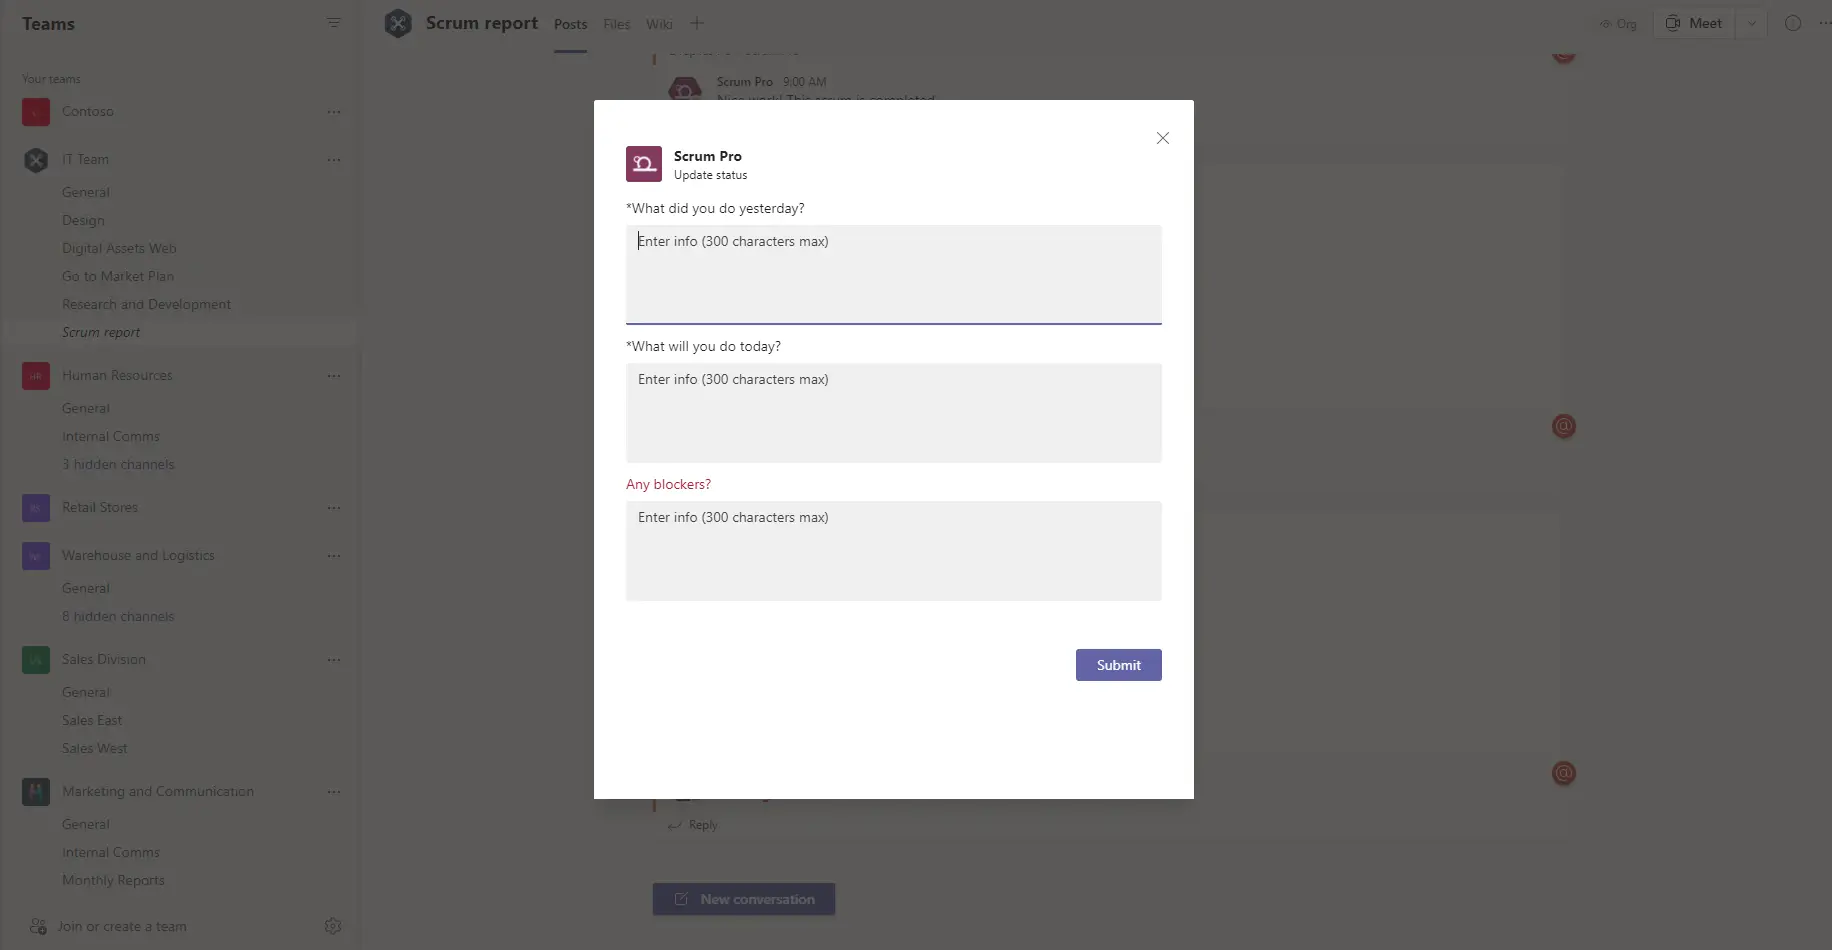Focus the "Any blockers" text field

point(894,551)
